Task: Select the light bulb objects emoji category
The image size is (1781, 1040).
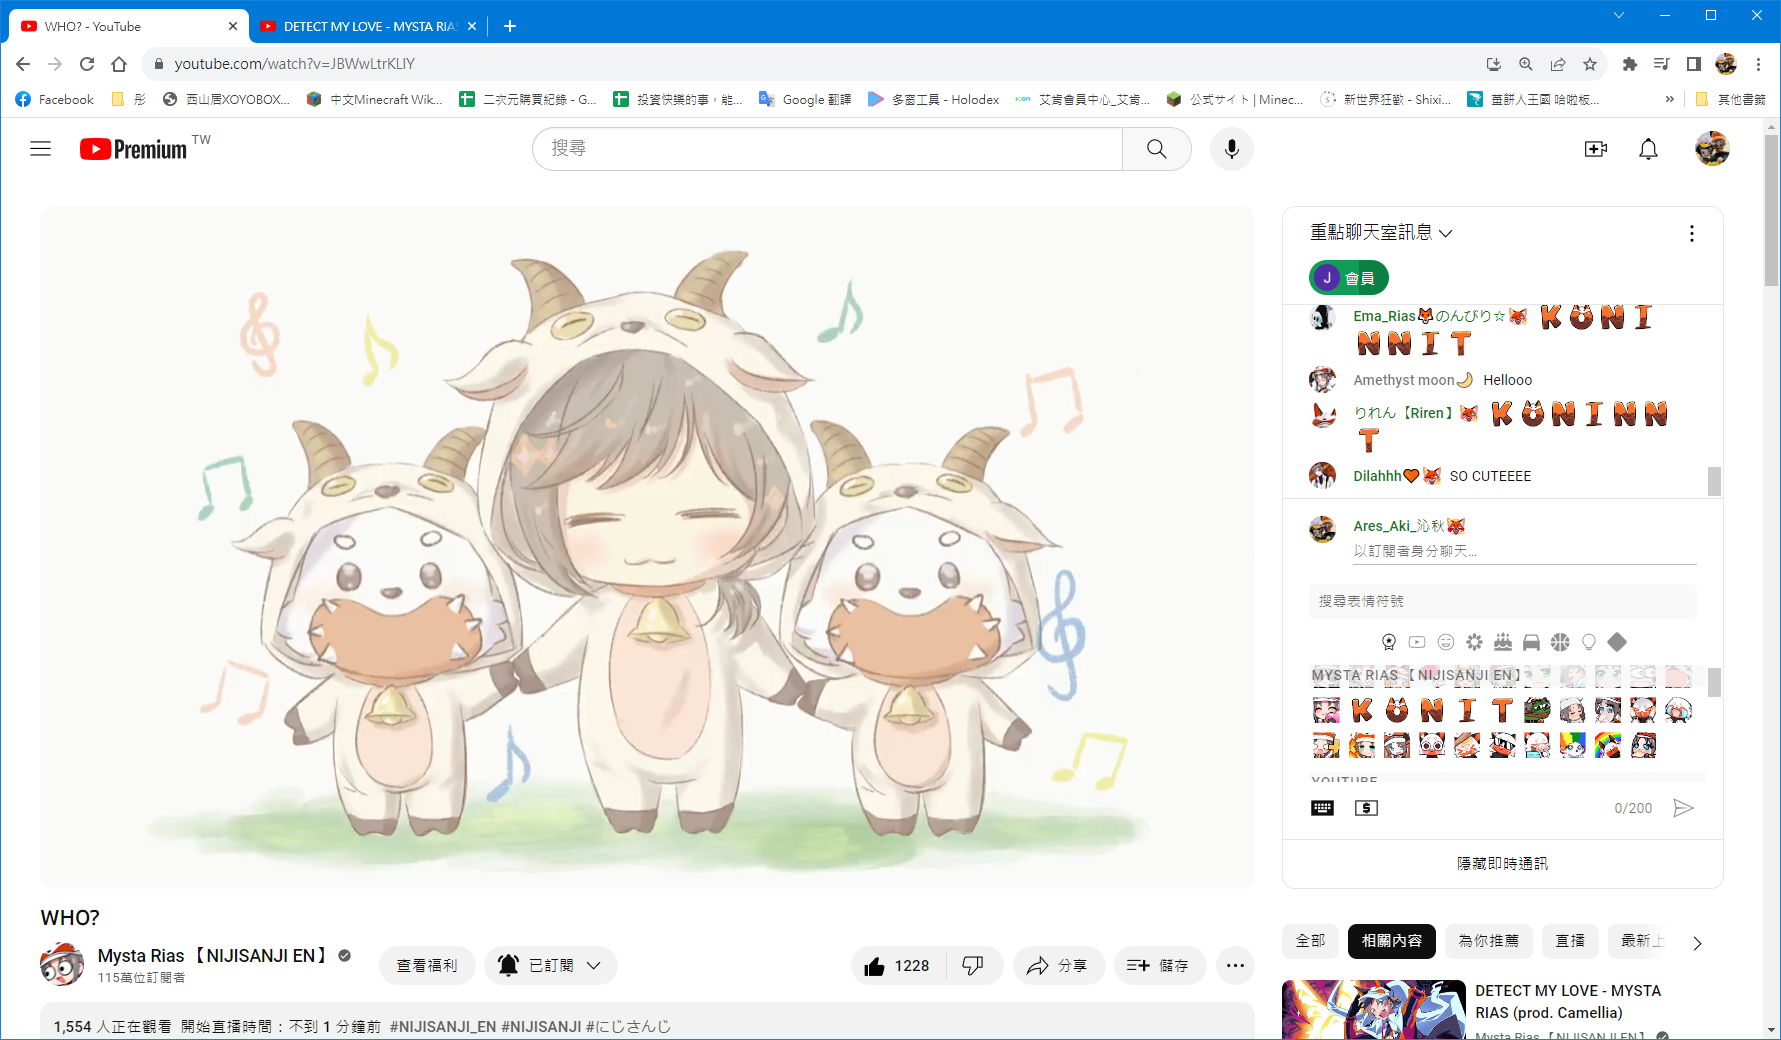Action: click(1589, 642)
